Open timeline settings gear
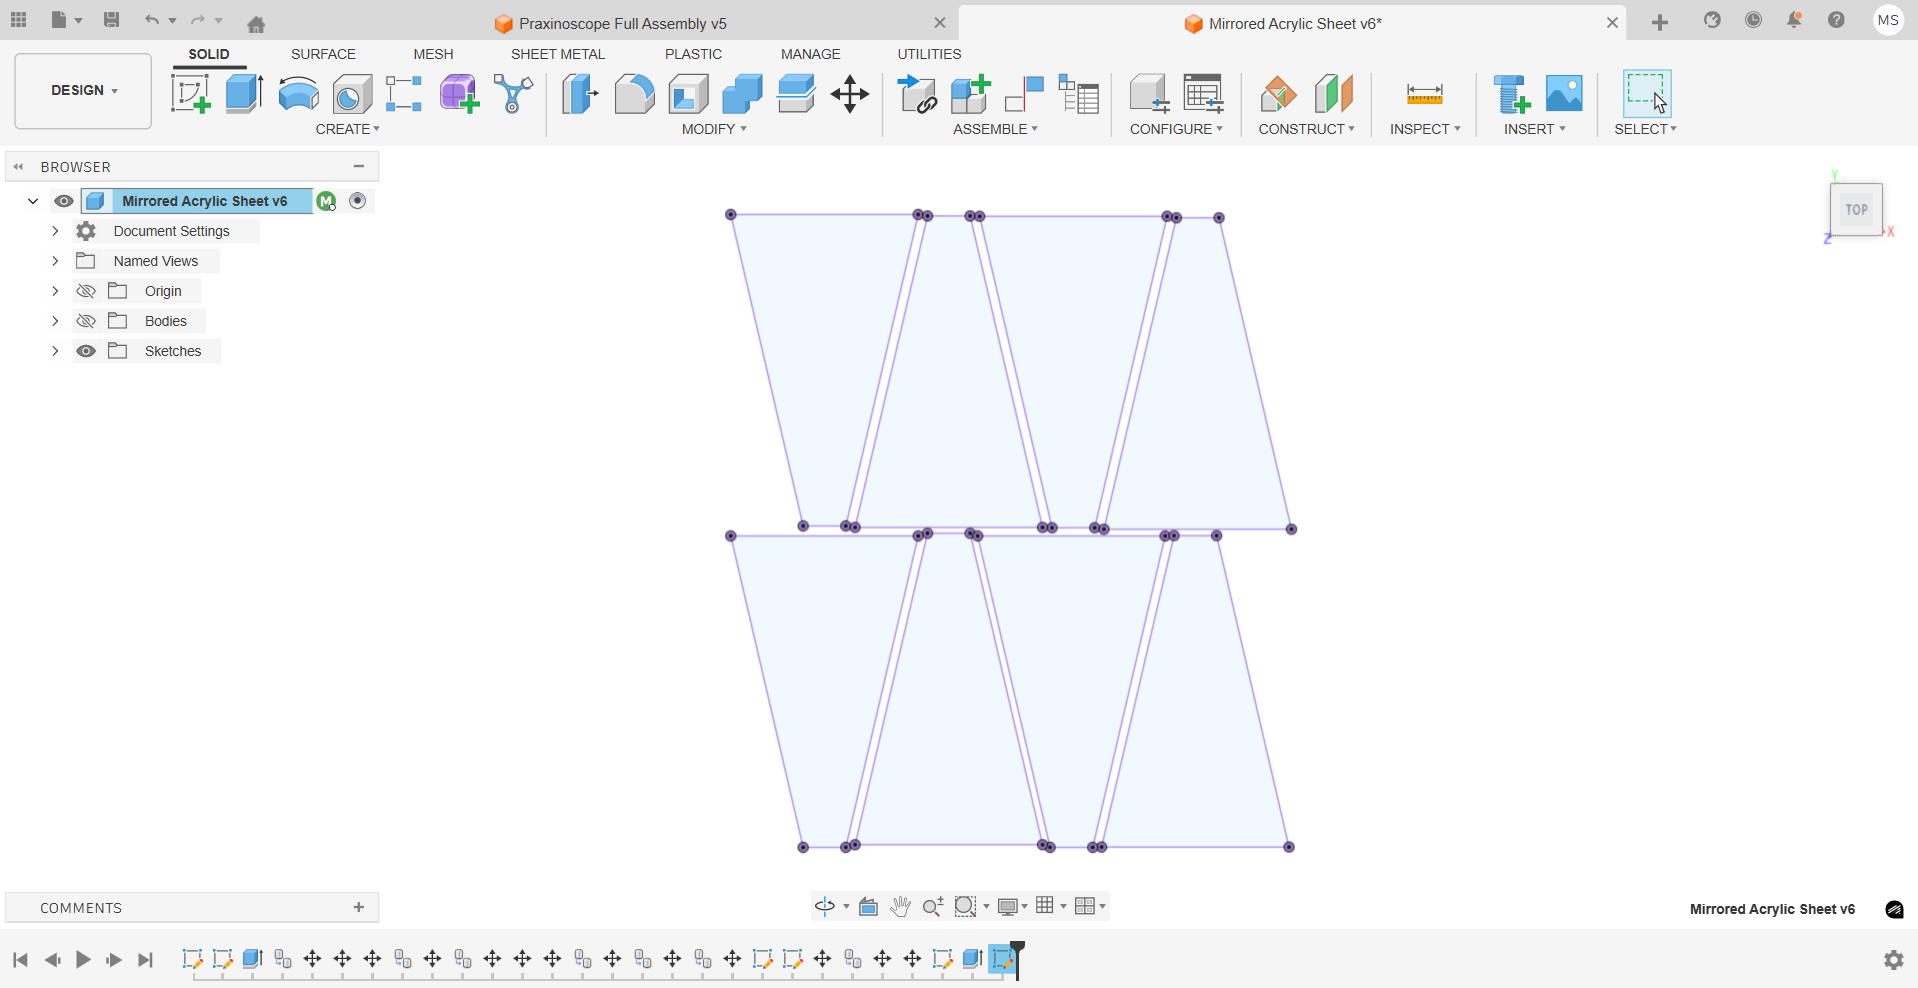Screen dimensions: 1918x988 [1894, 960]
